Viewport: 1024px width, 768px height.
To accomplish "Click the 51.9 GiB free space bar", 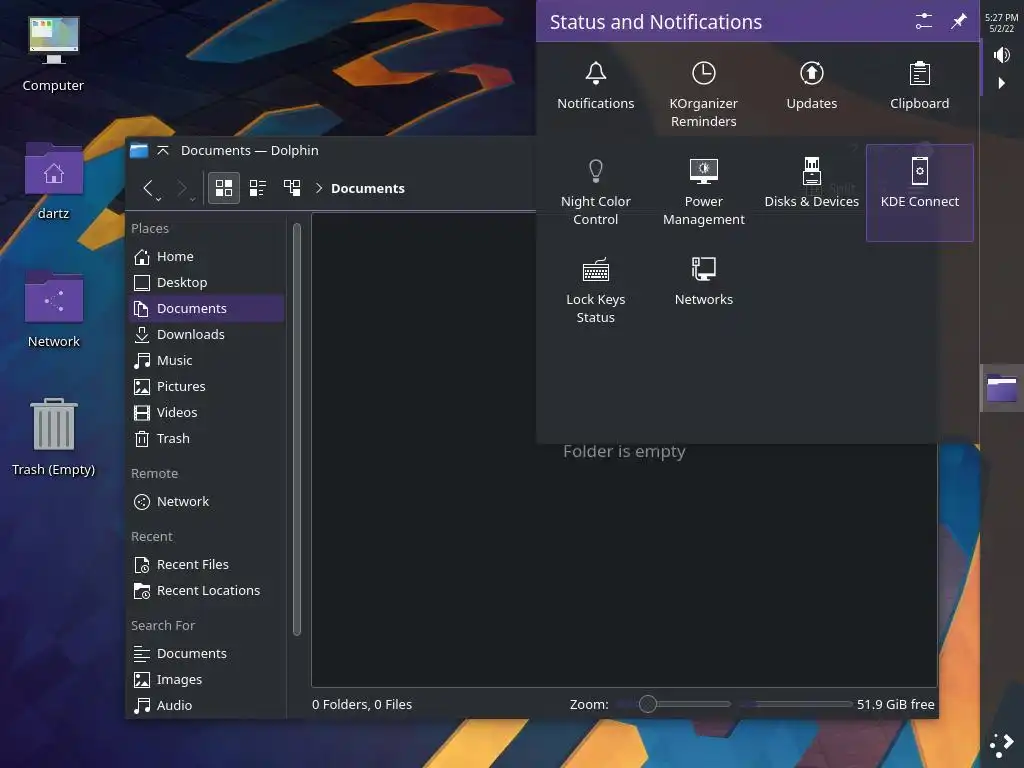I will [x=794, y=704].
